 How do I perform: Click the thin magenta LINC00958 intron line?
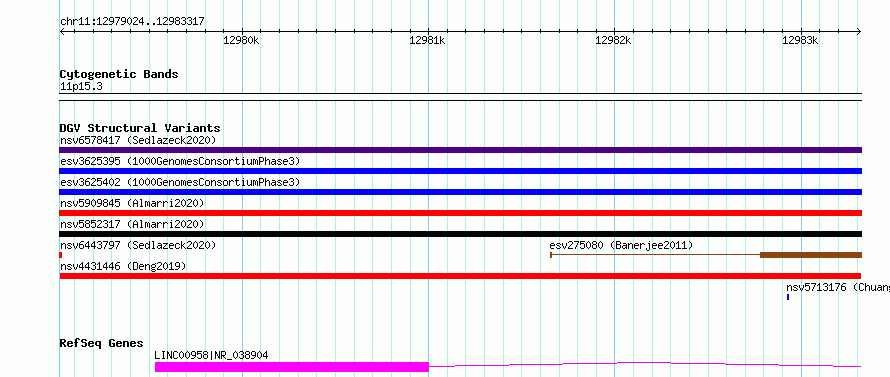tap(645, 365)
